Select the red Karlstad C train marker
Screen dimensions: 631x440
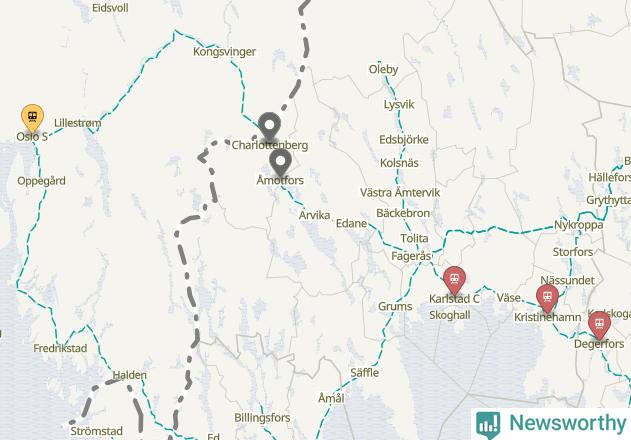tap(454, 280)
